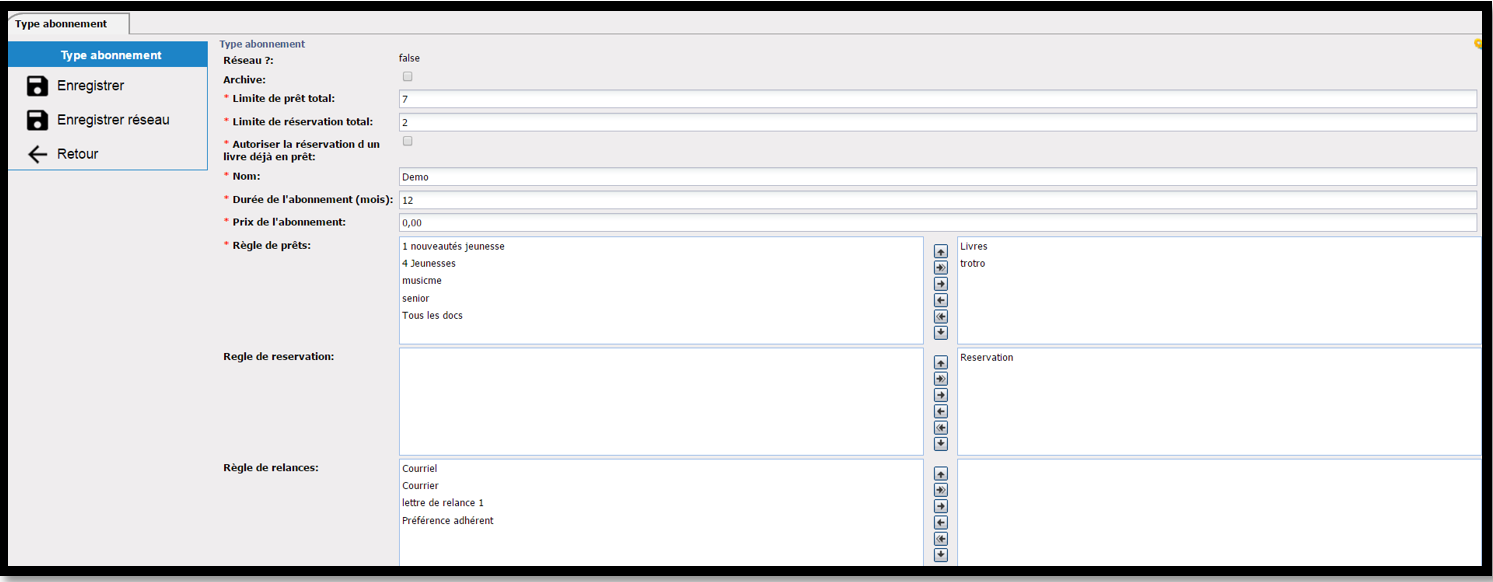The width and height of the screenshot is (1493, 582).
Task: Click the Durée de l'abonnement field
Action: coord(938,200)
